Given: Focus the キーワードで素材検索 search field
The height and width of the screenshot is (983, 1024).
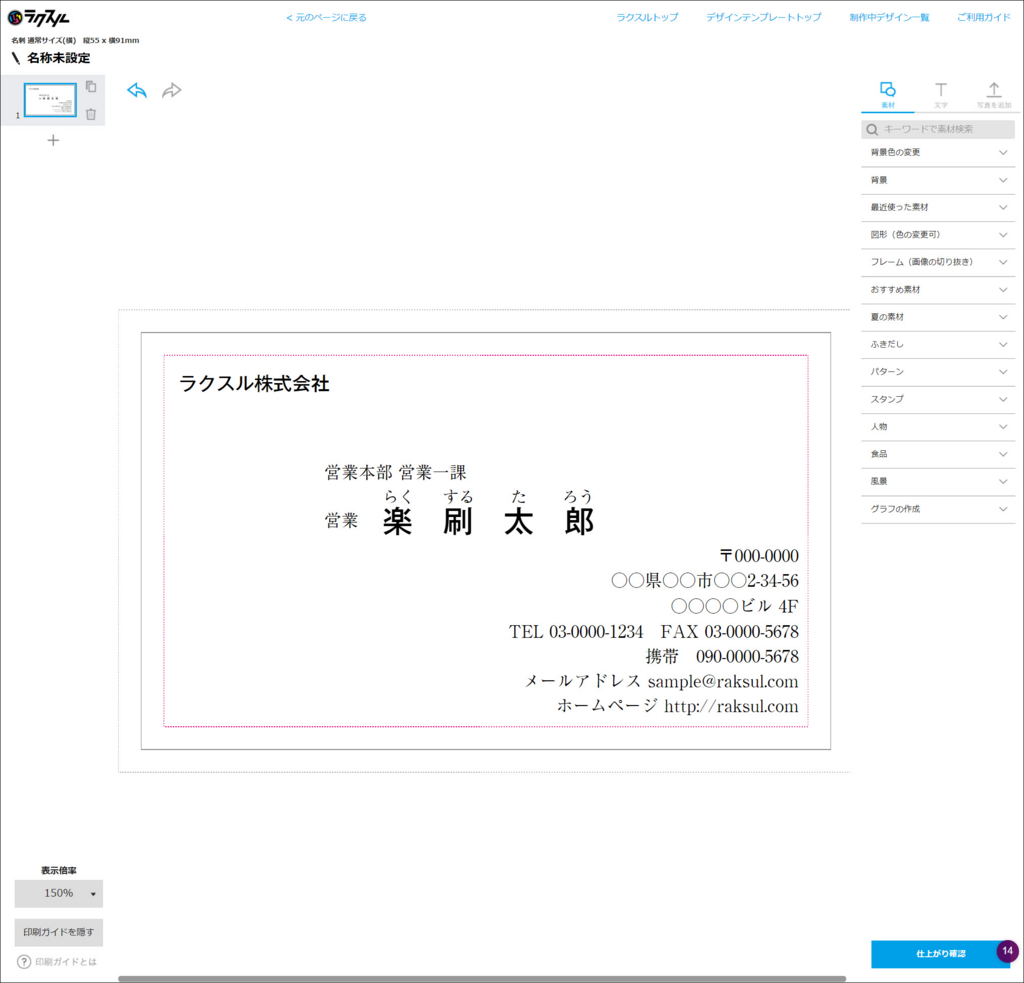Looking at the screenshot, I should [x=938, y=129].
